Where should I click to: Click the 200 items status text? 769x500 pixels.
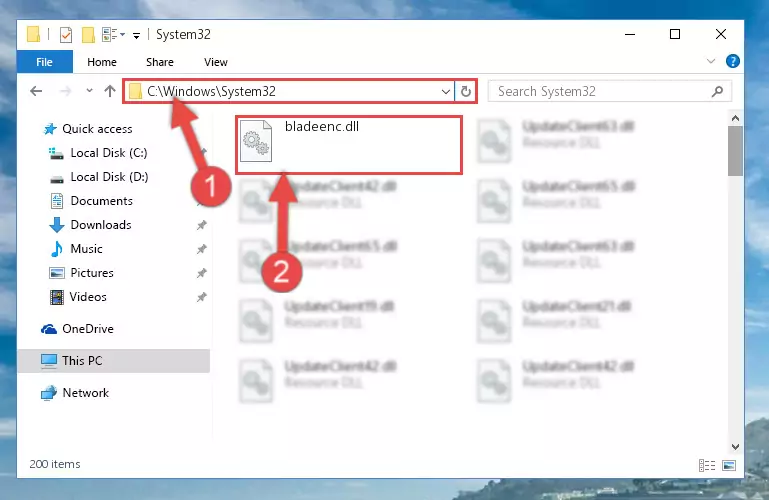[x=55, y=464]
